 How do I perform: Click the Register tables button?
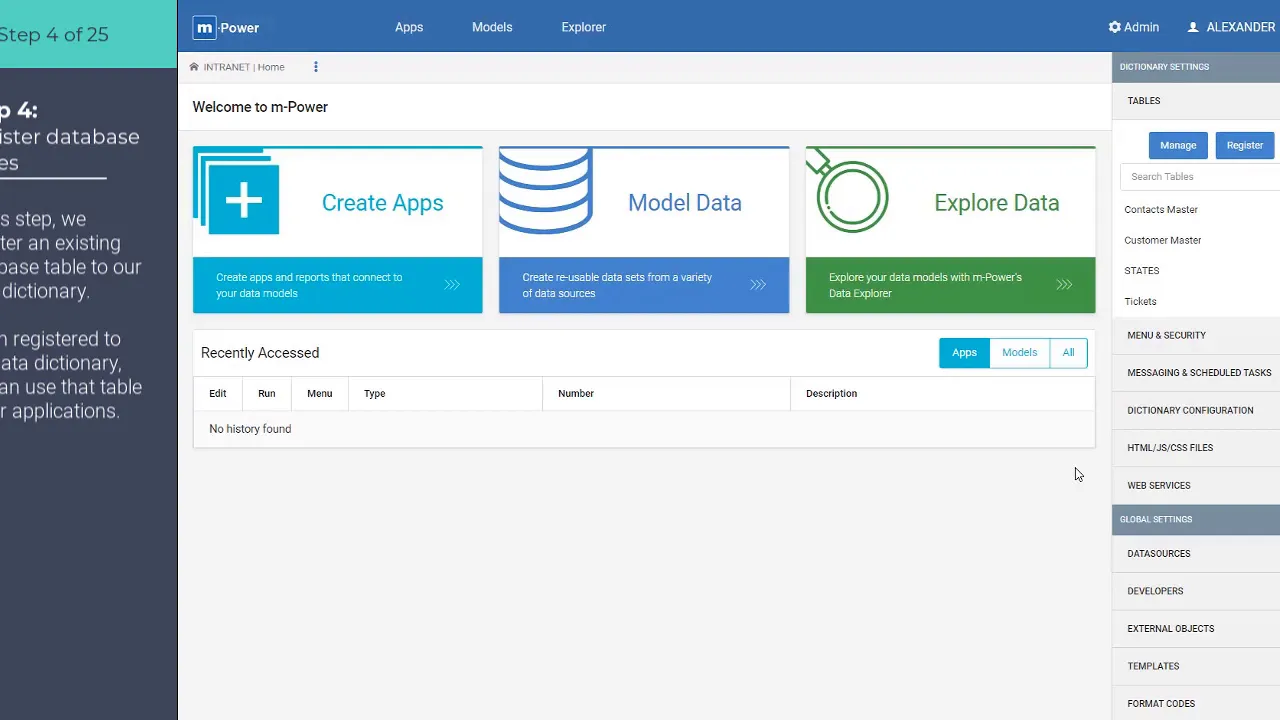click(x=1245, y=145)
